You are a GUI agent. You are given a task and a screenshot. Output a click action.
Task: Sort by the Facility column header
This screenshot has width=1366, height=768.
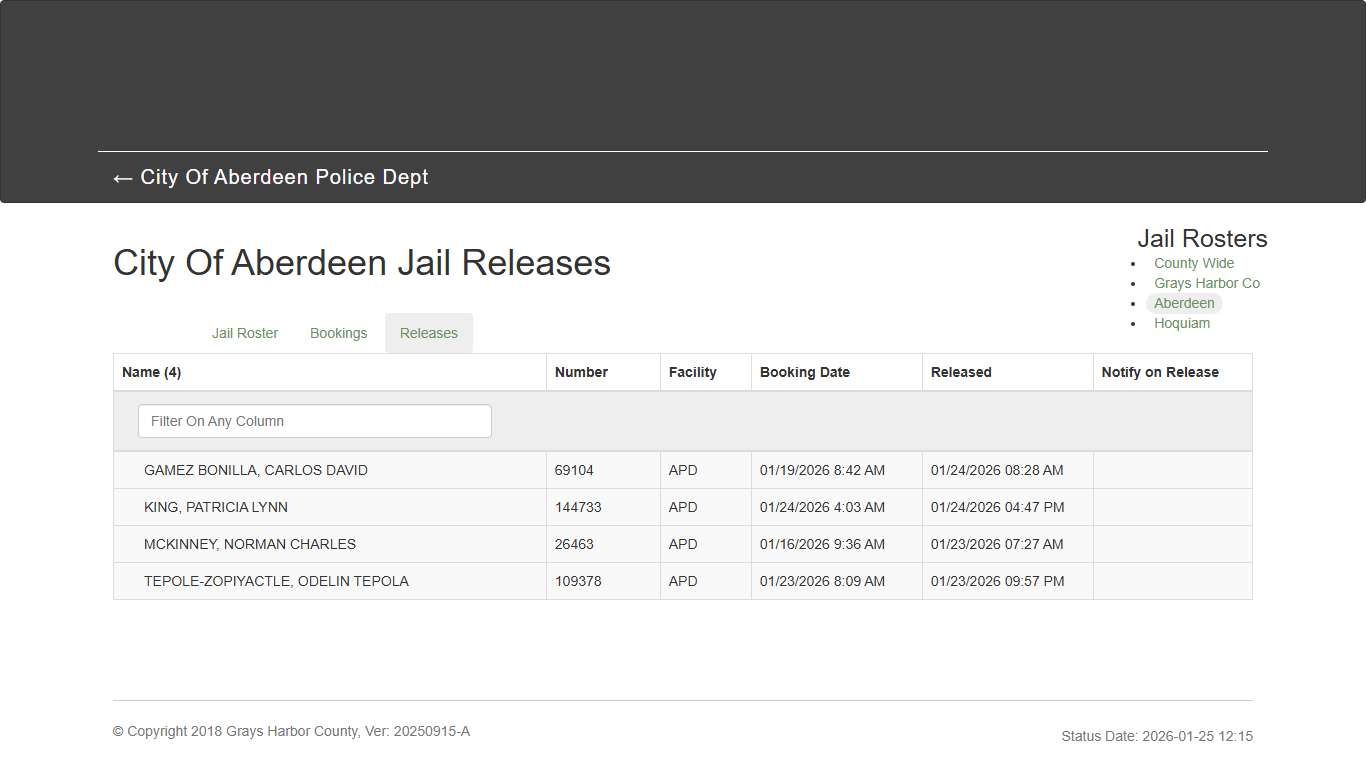pos(692,371)
